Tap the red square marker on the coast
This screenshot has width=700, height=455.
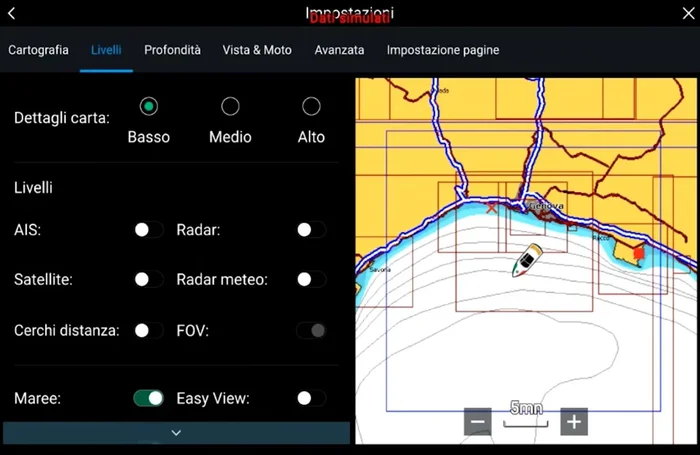tap(639, 254)
